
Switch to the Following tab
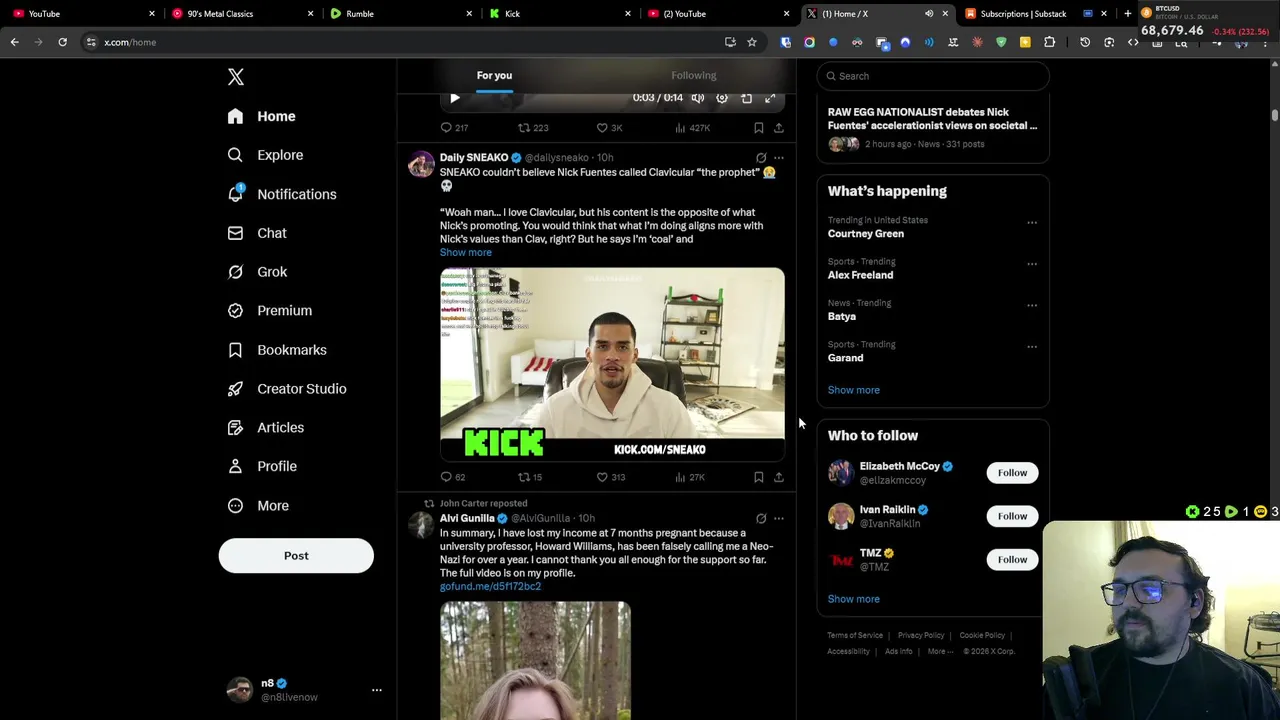coord(694,75)
